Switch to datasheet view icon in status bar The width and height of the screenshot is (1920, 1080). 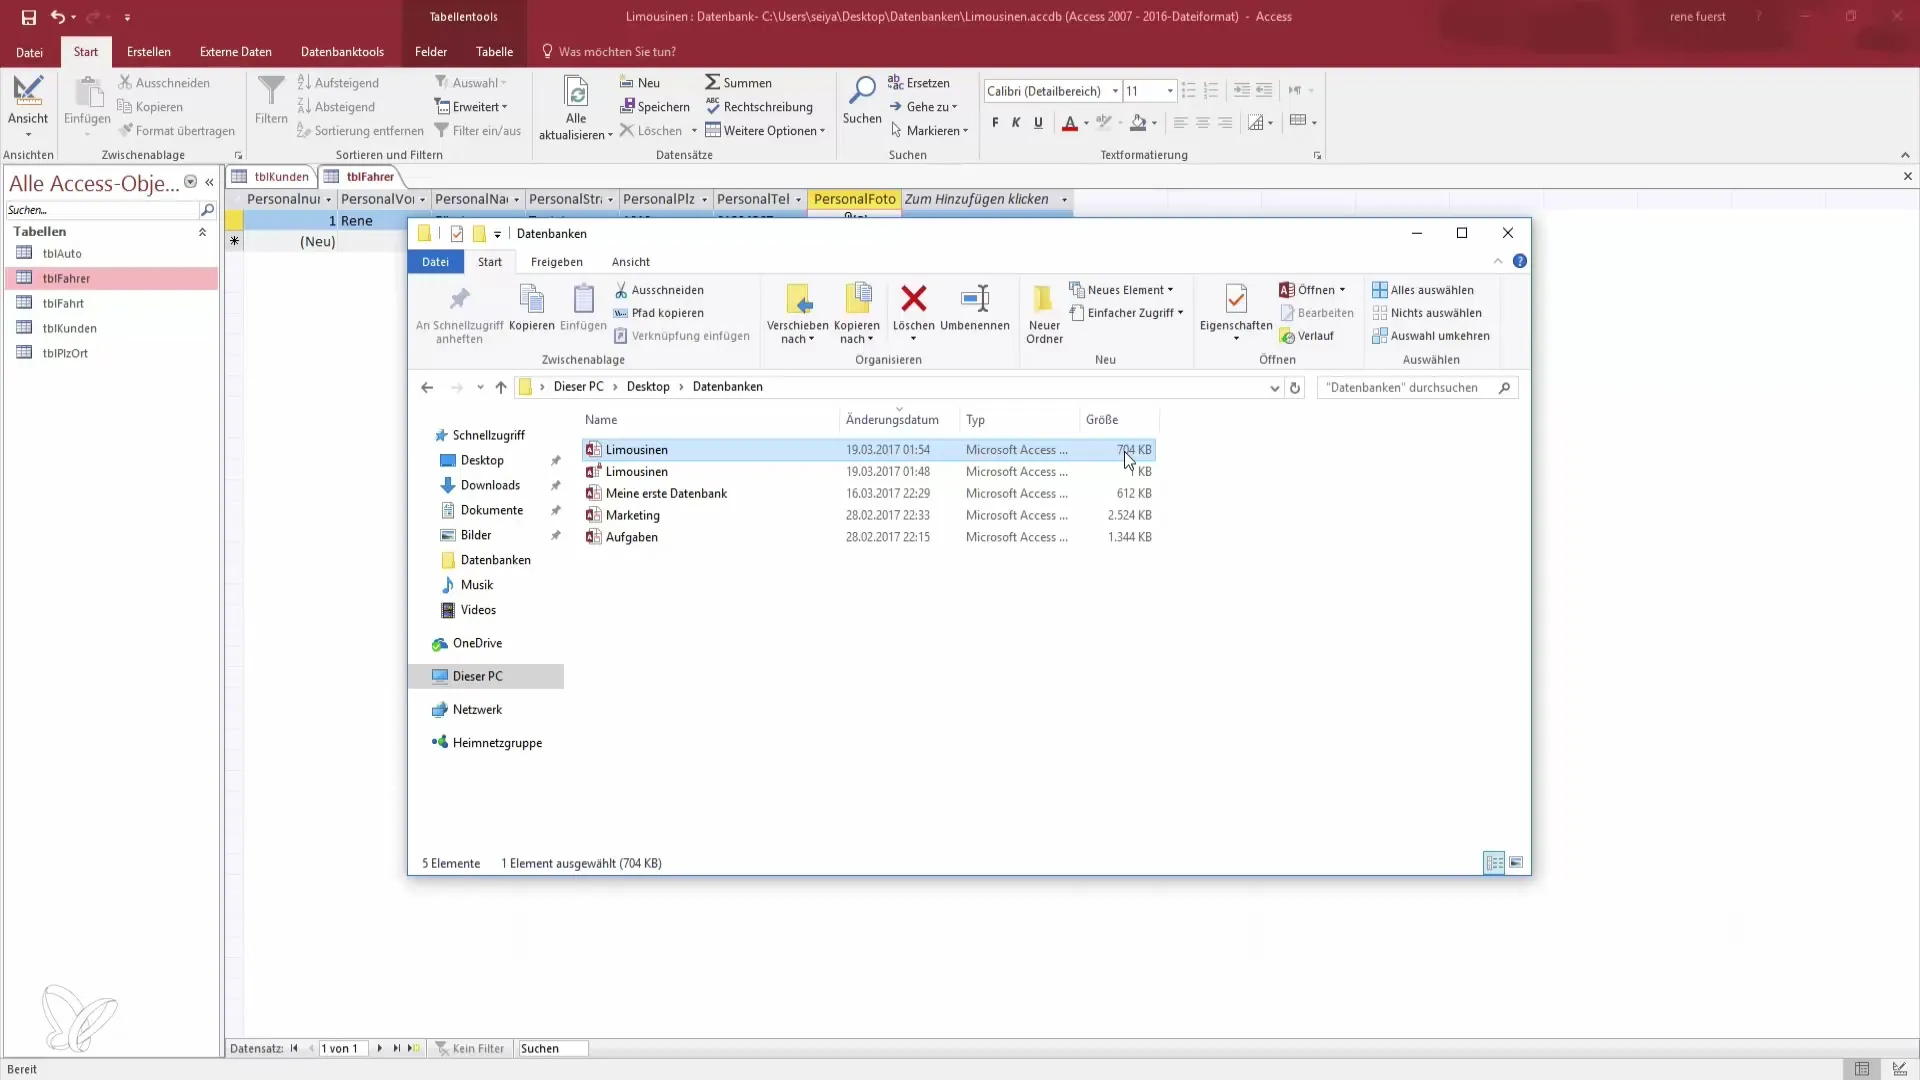(x=1862, y=1069)
